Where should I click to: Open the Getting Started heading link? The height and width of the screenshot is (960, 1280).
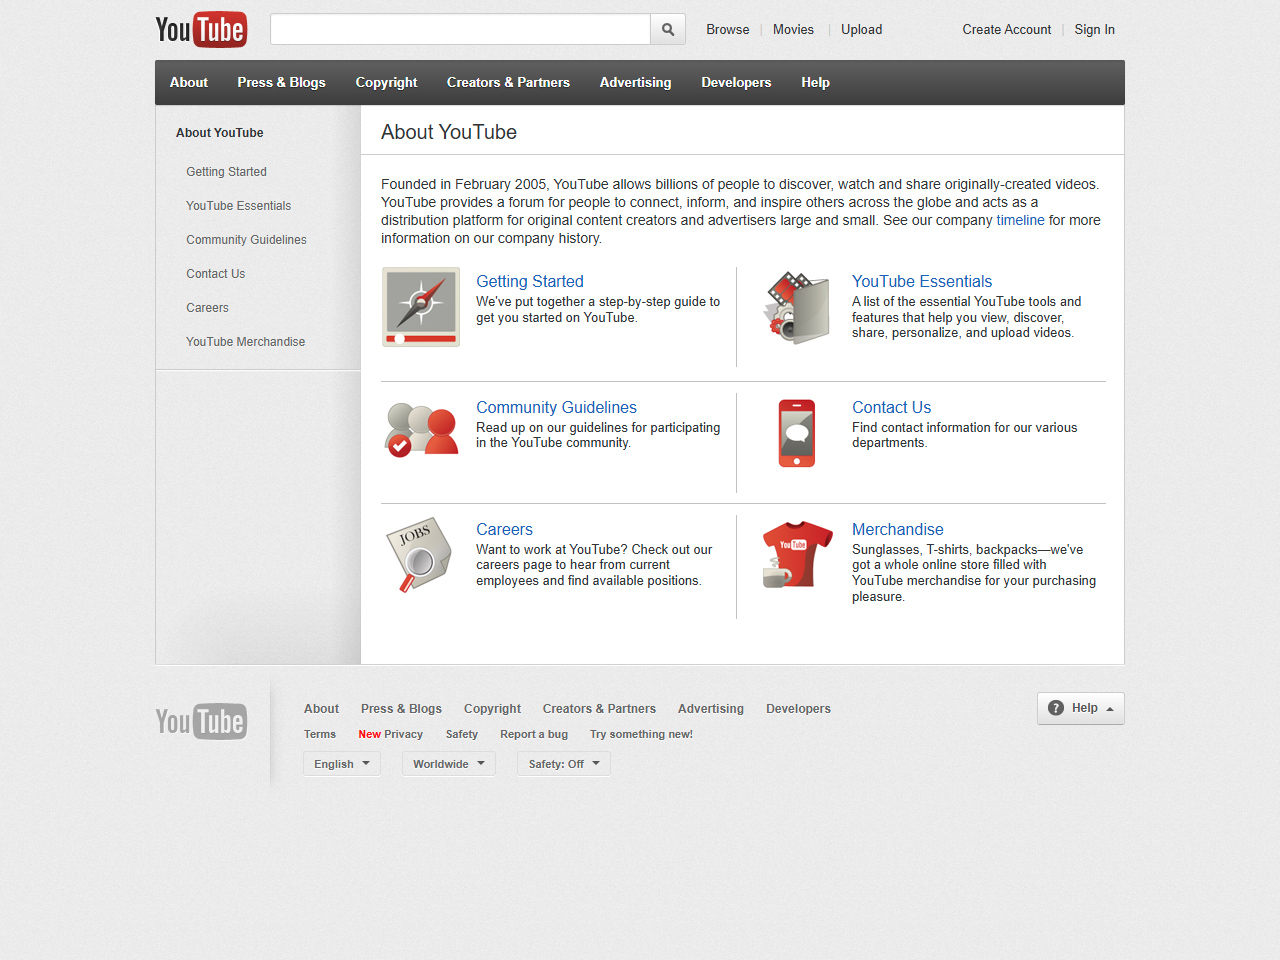[x=530, y=282]
